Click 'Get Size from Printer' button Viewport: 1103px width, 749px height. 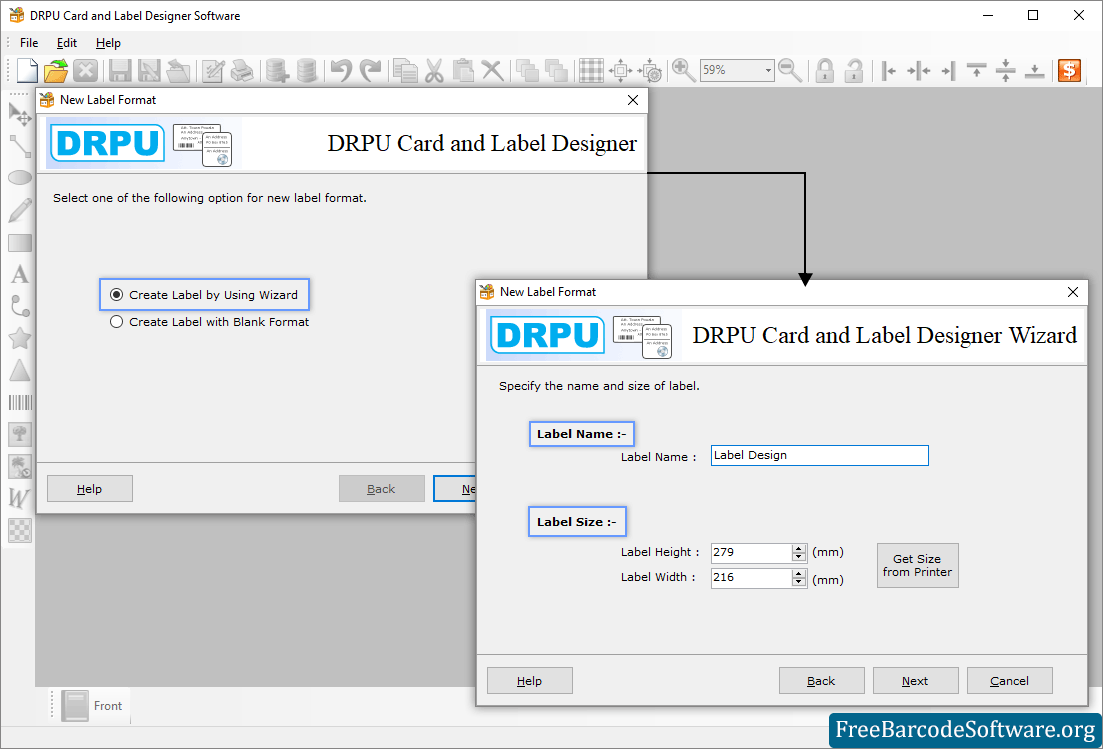(917, 565)
